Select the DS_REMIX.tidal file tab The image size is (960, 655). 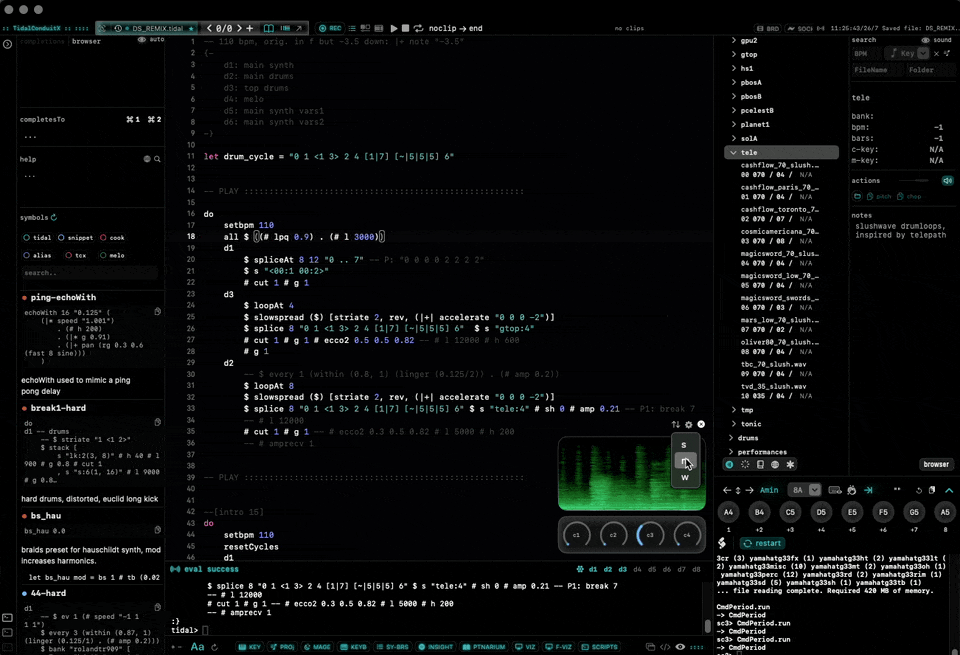tap(157, 28)
